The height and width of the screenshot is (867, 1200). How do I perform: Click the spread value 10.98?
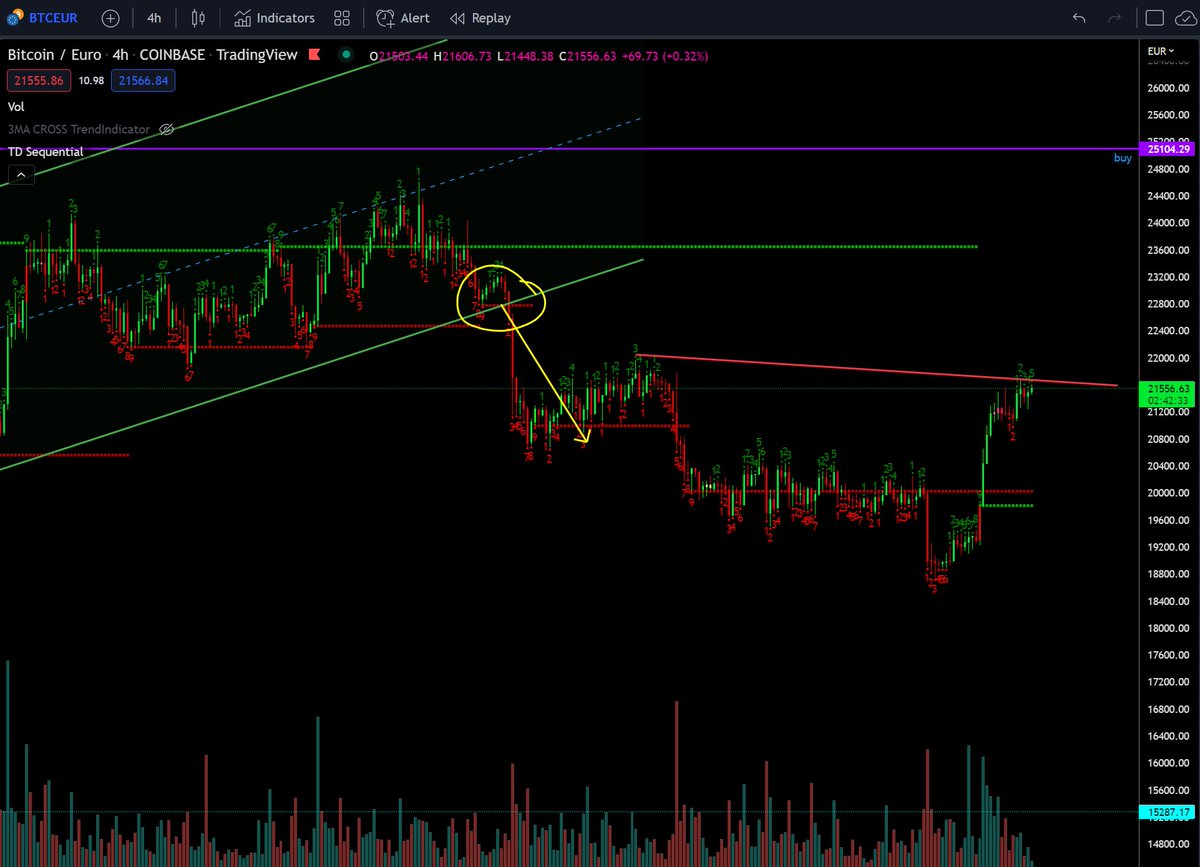tap(91, 80)
